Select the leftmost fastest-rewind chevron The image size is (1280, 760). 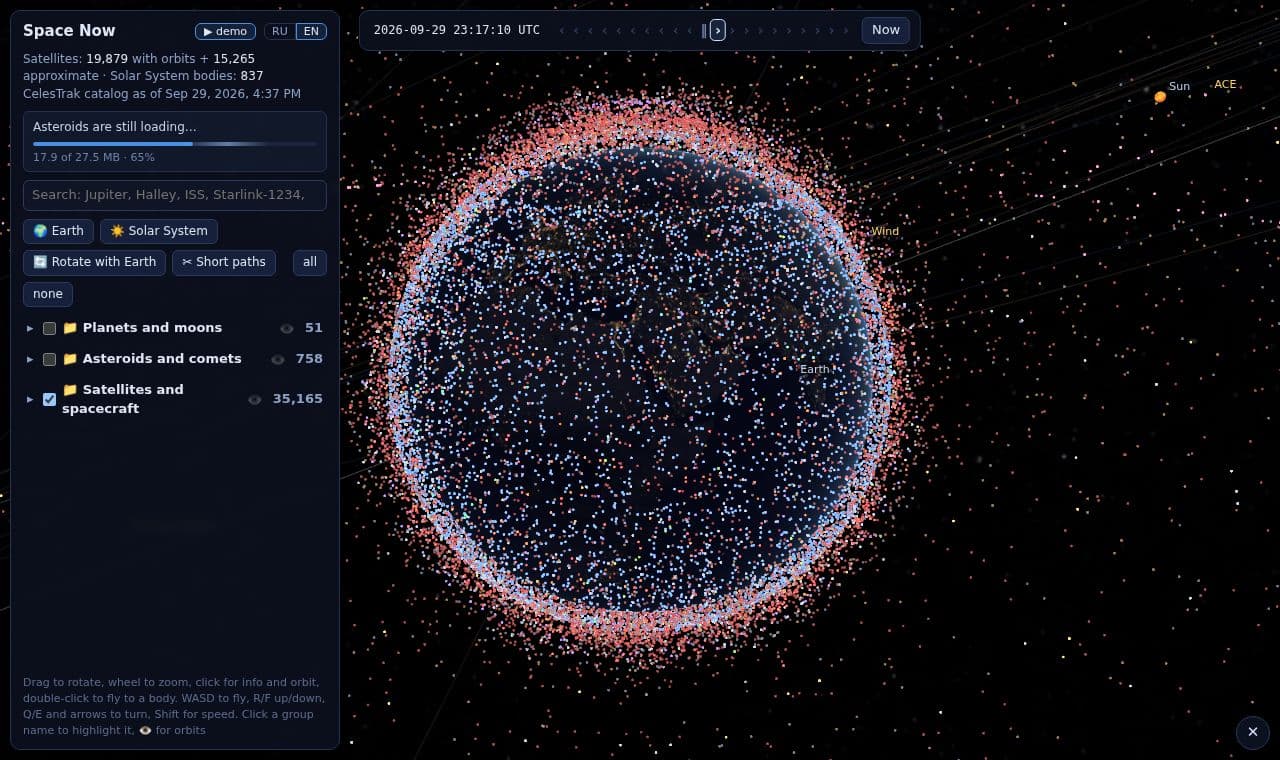(x=561, y=30)
